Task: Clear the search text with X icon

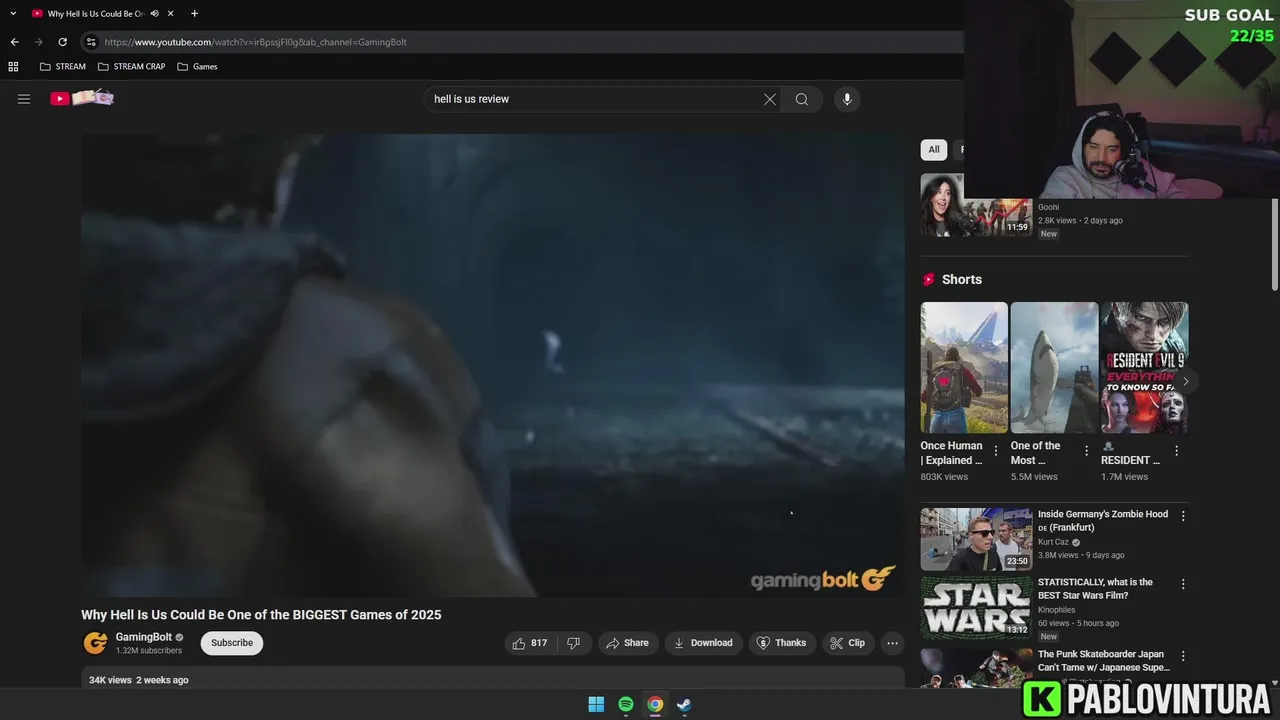Action: tap(770, 99)
